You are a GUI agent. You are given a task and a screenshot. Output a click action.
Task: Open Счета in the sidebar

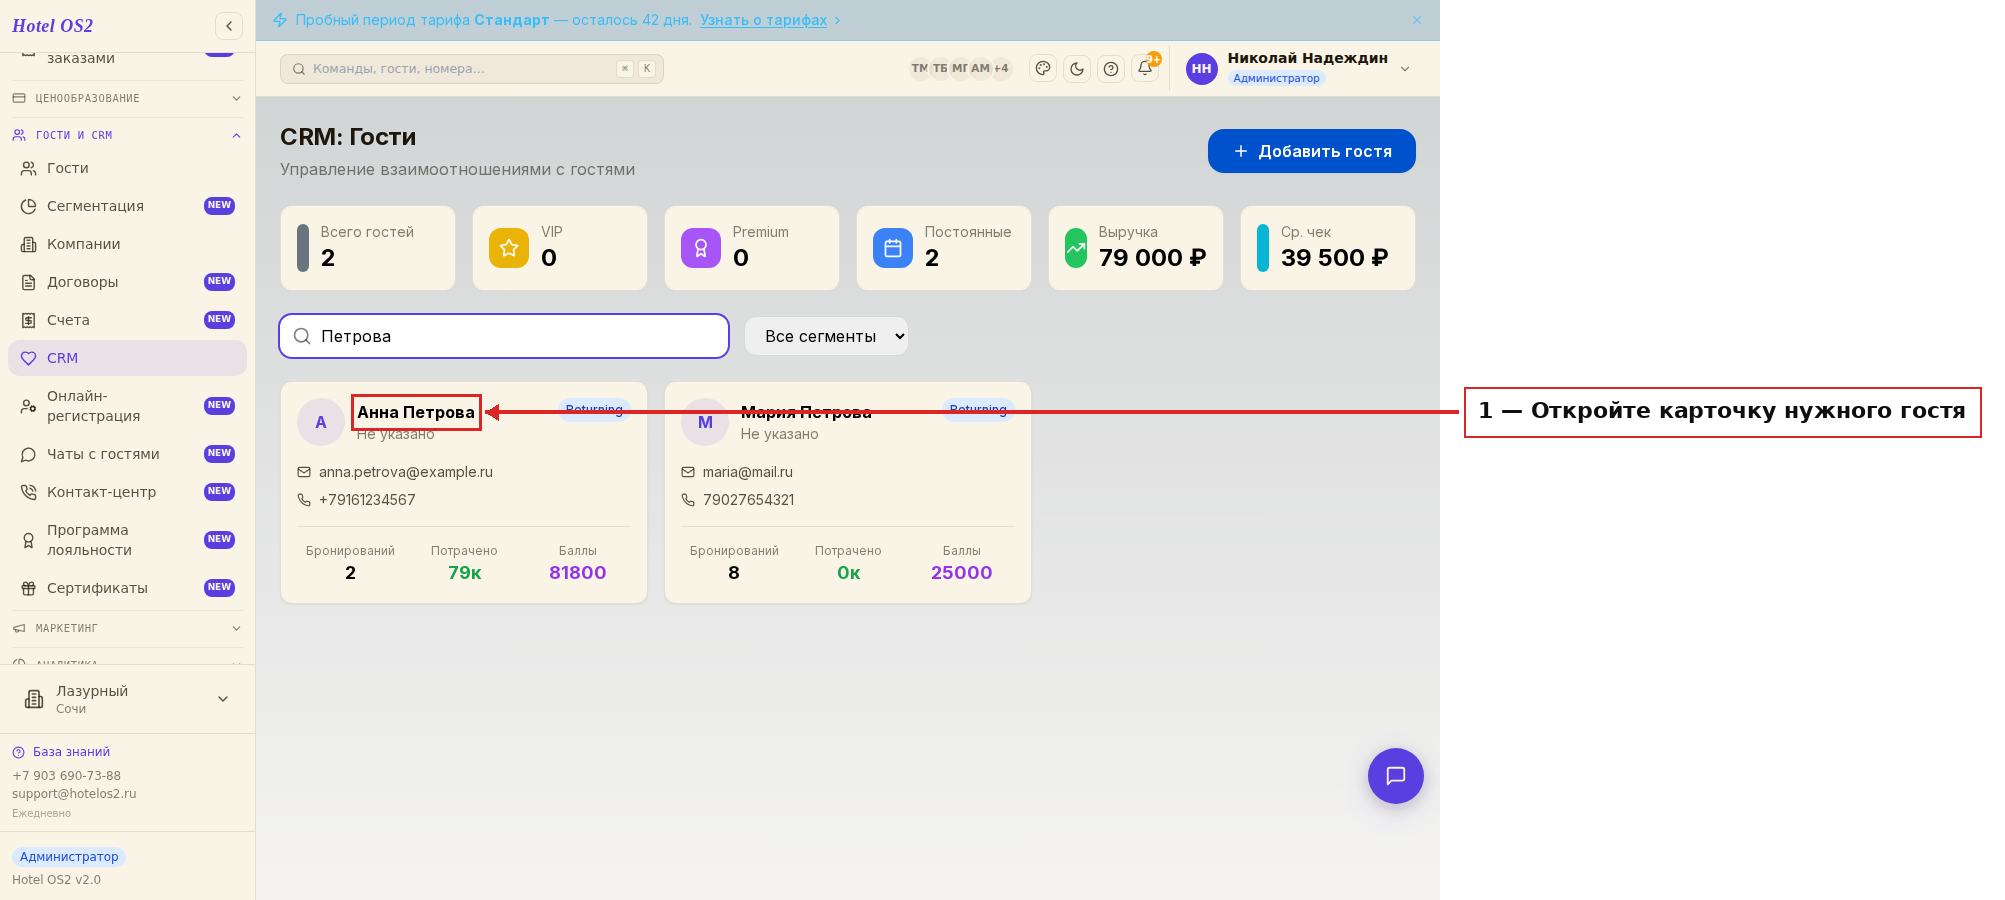tap(127, 320)
